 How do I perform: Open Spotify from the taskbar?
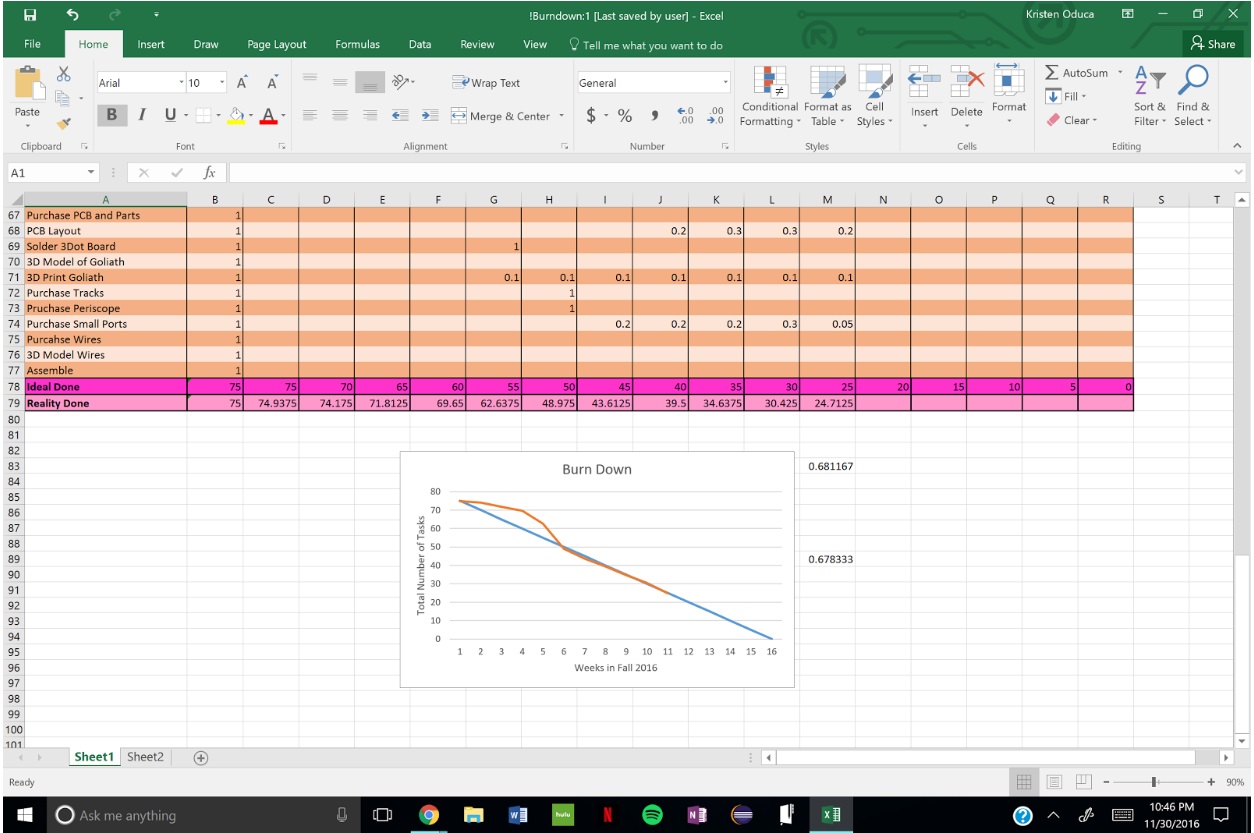(x=651, y=815)
